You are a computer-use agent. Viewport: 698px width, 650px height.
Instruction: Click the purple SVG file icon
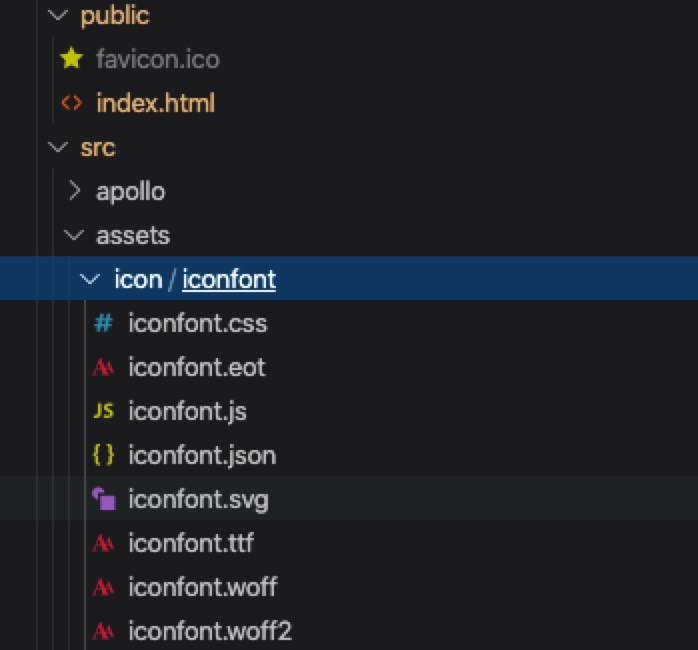point(102,499)
